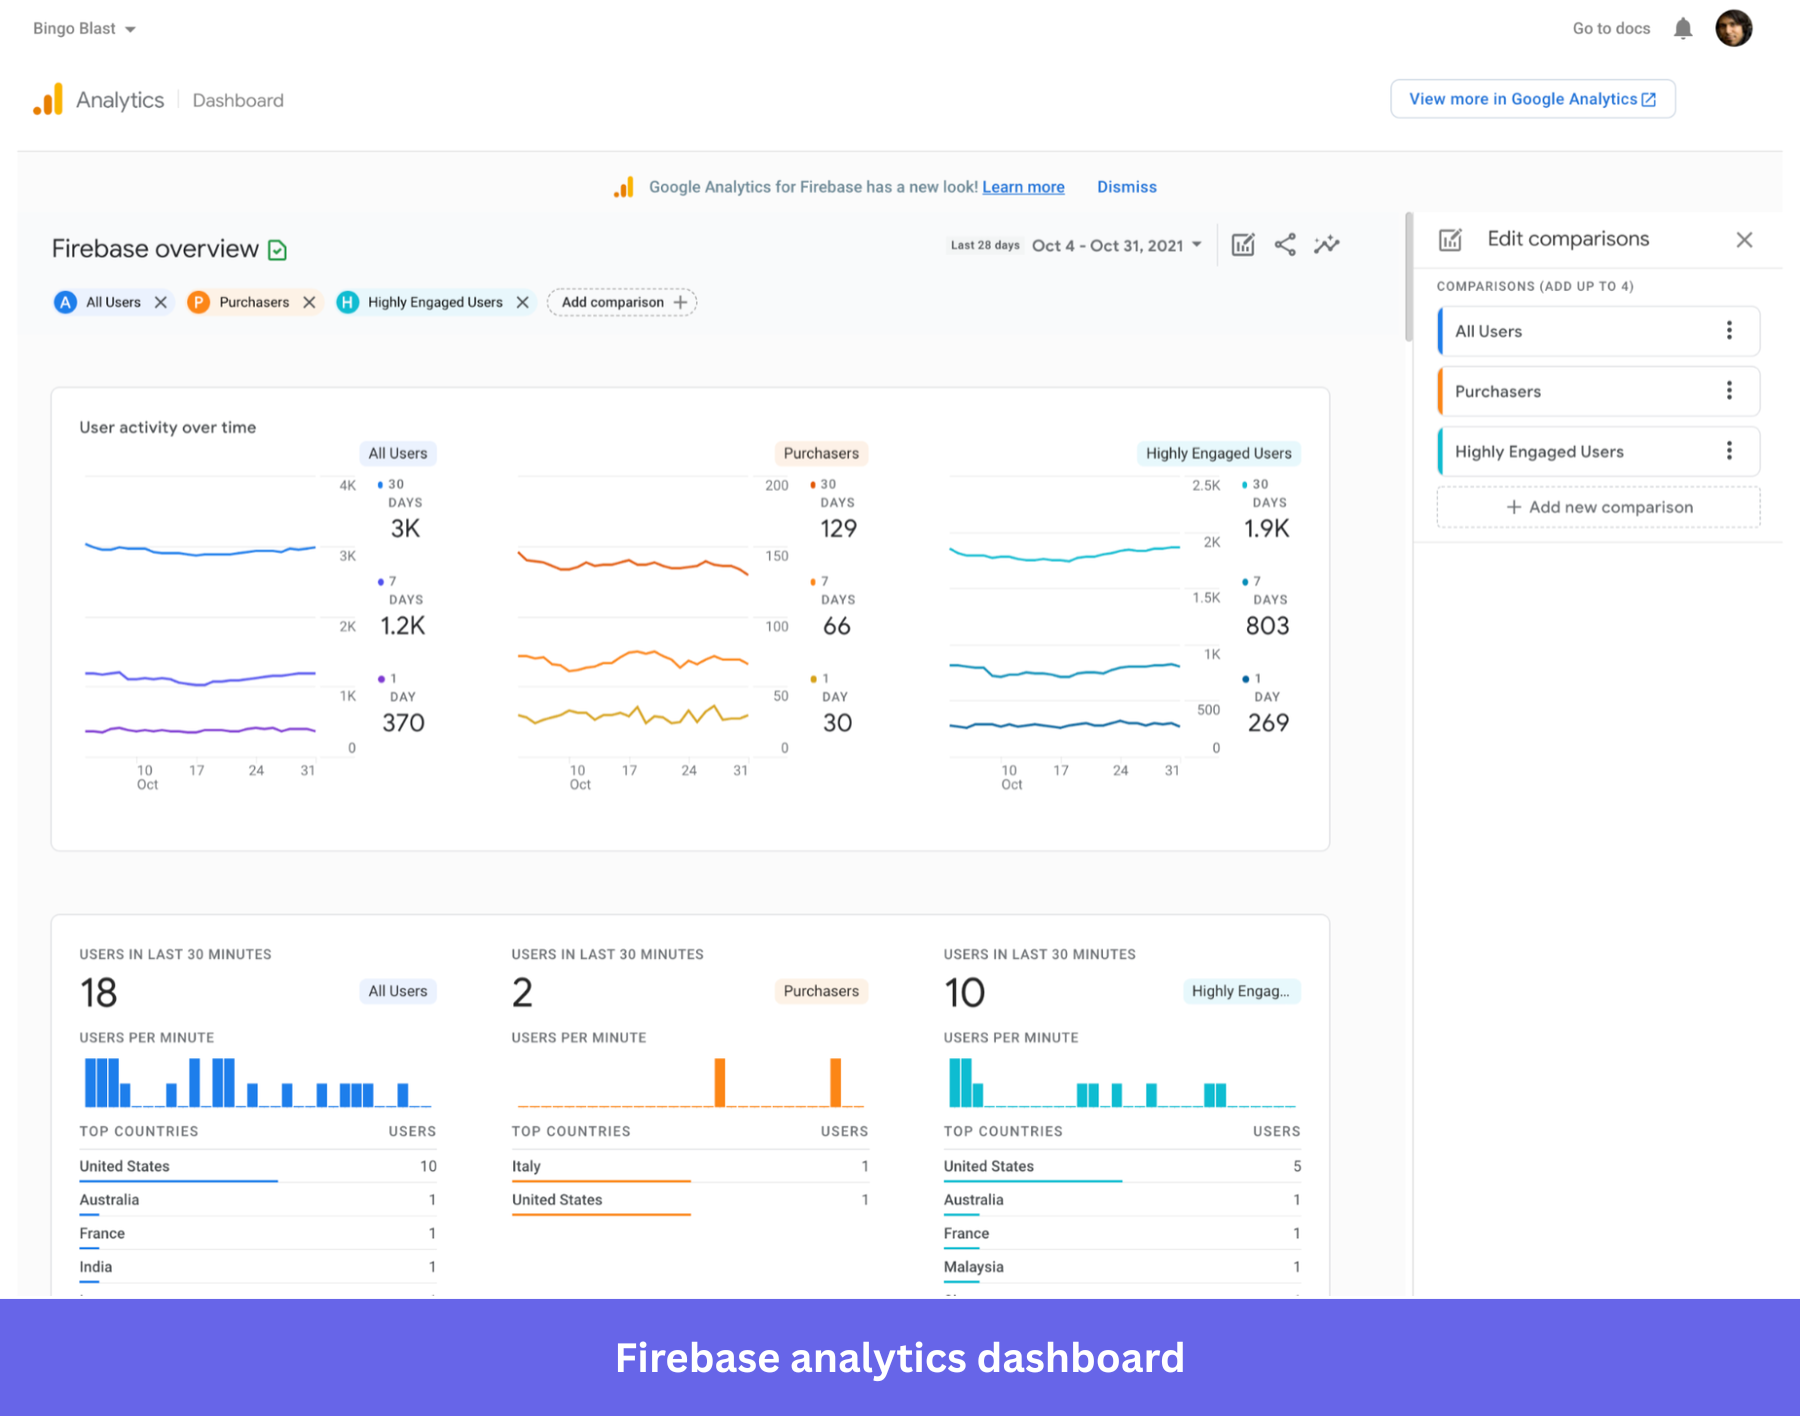Image resolution: width=1800 pixels, height=1416 pixels.
Task: Click Add comparison chip
Action: [x=622, y=302]
